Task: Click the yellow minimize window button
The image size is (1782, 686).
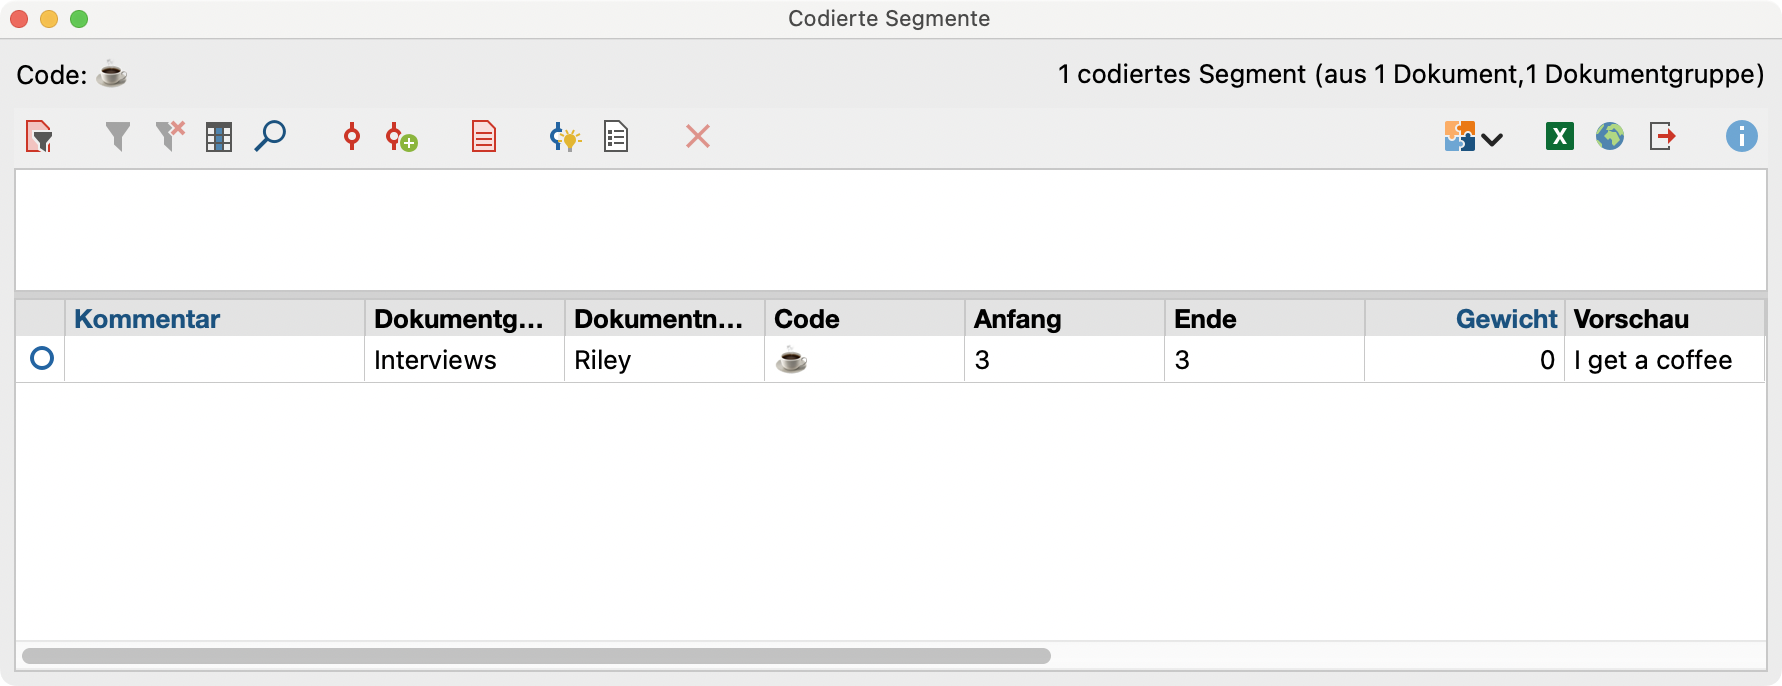Action: (x=49, y=19)
